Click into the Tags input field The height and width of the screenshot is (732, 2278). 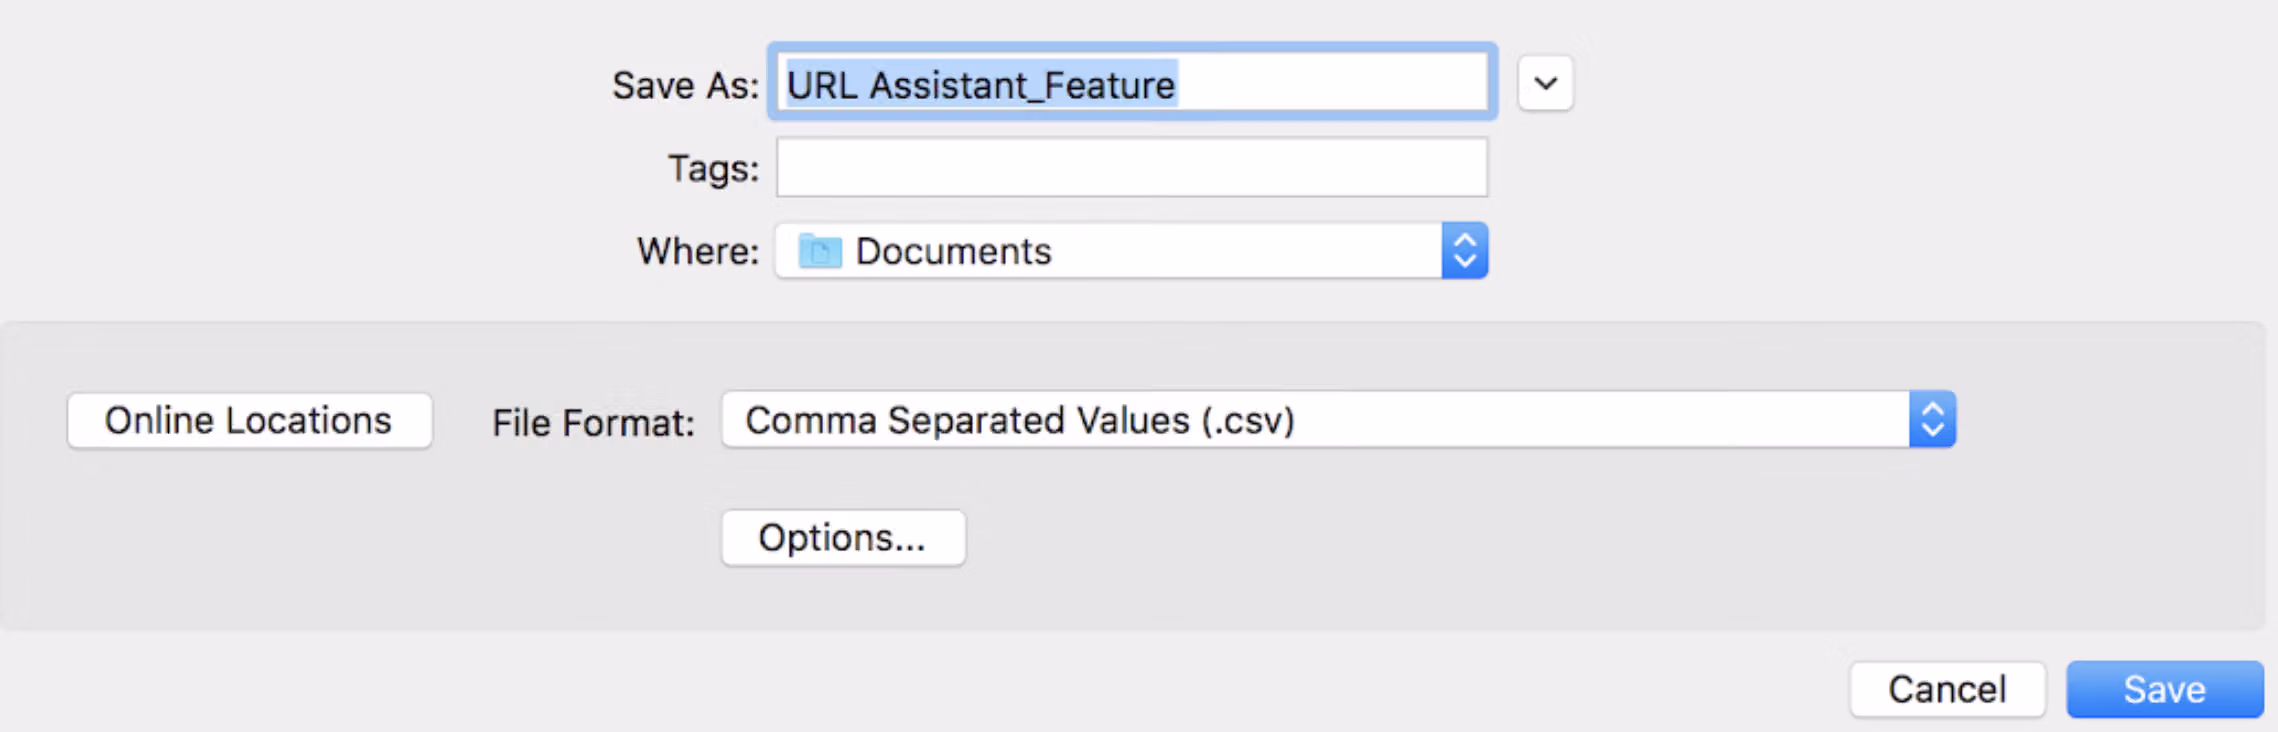[x=1132, y=167]
